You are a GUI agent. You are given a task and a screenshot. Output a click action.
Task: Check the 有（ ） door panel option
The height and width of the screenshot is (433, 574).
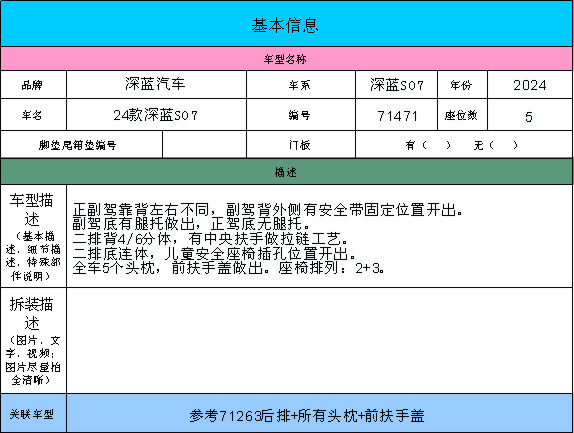pyautogui.click(x=428, y=145)
